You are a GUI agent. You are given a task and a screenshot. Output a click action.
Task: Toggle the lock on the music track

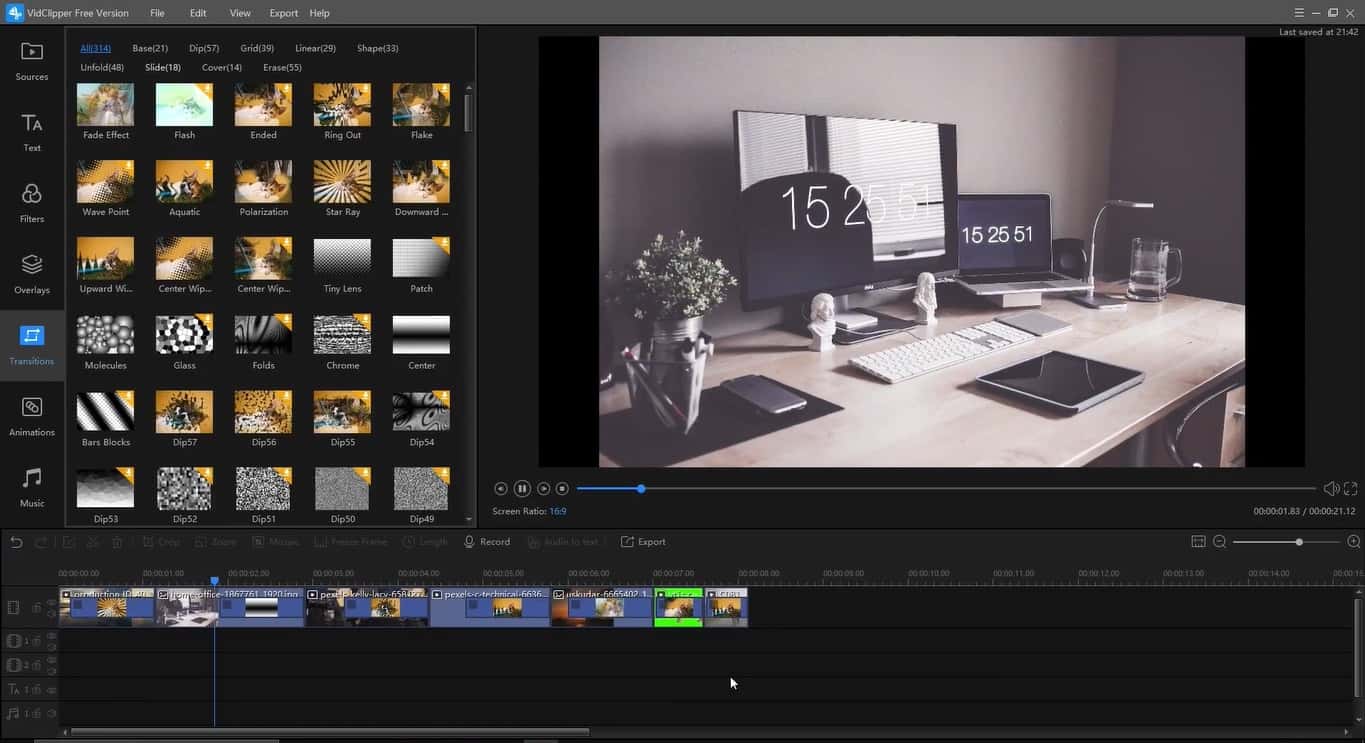pos(36,714)
